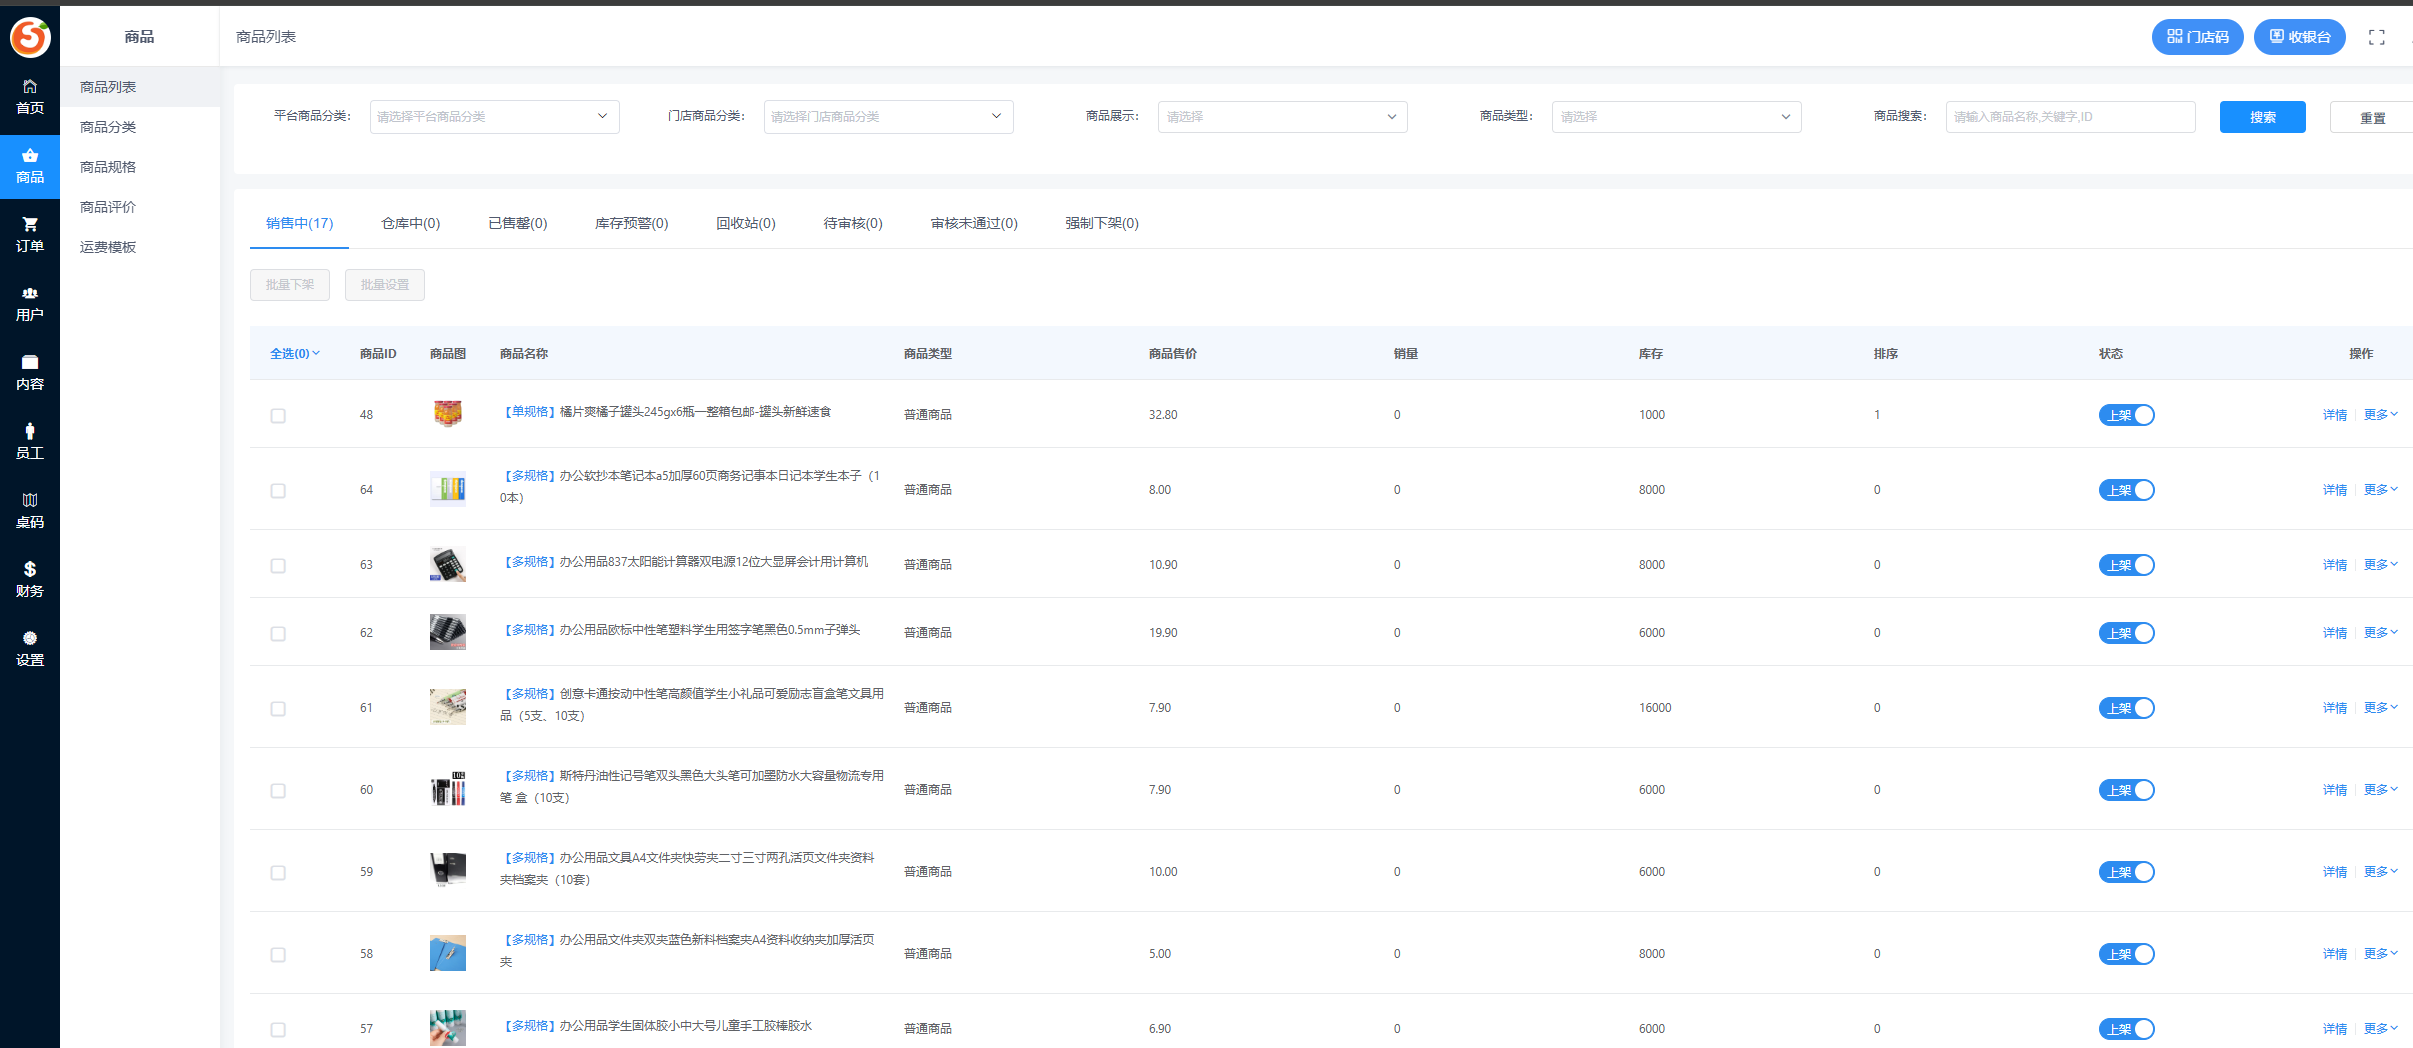2413x1048 pixels.
Task: Switch to the 仓库中(0) tab
Action: coord(410,223)
